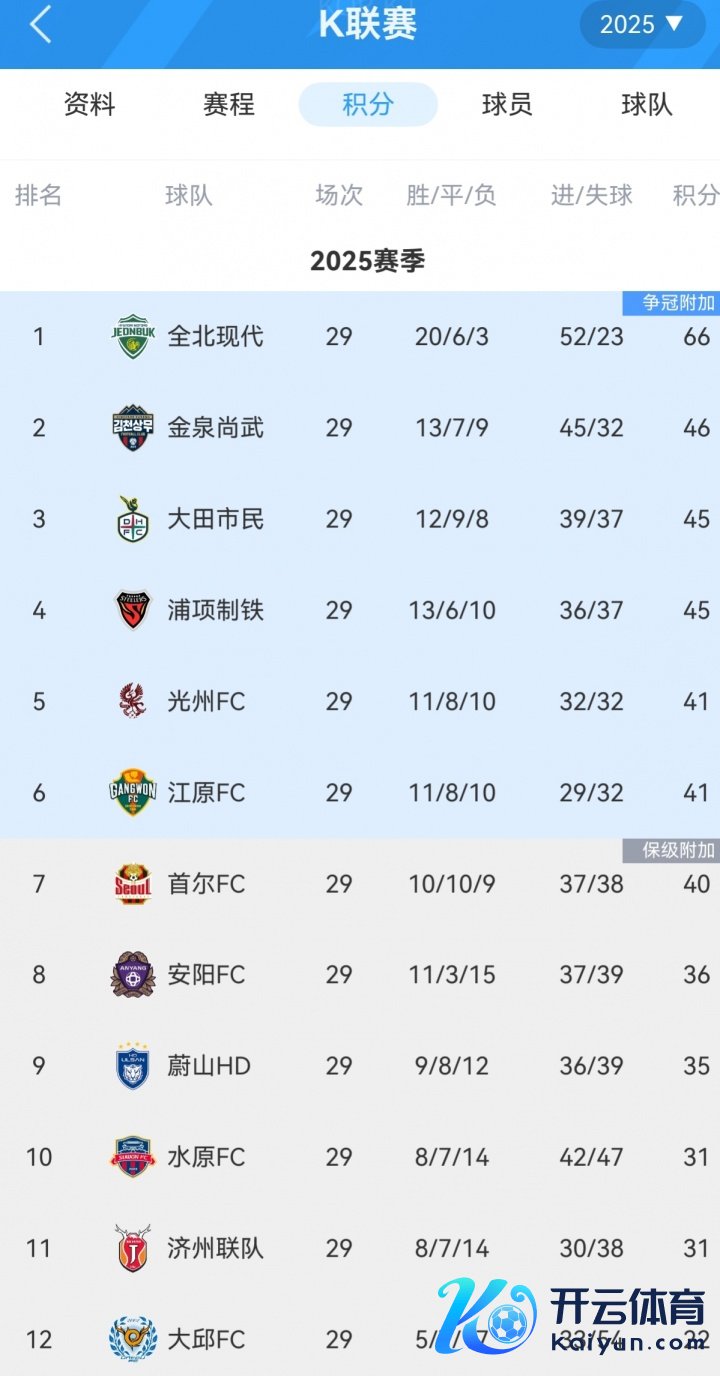The height and width of the screenshot is (1376, 720).
Task: Tap the 蔚山HD team badge
Action: coord(132,1066)
